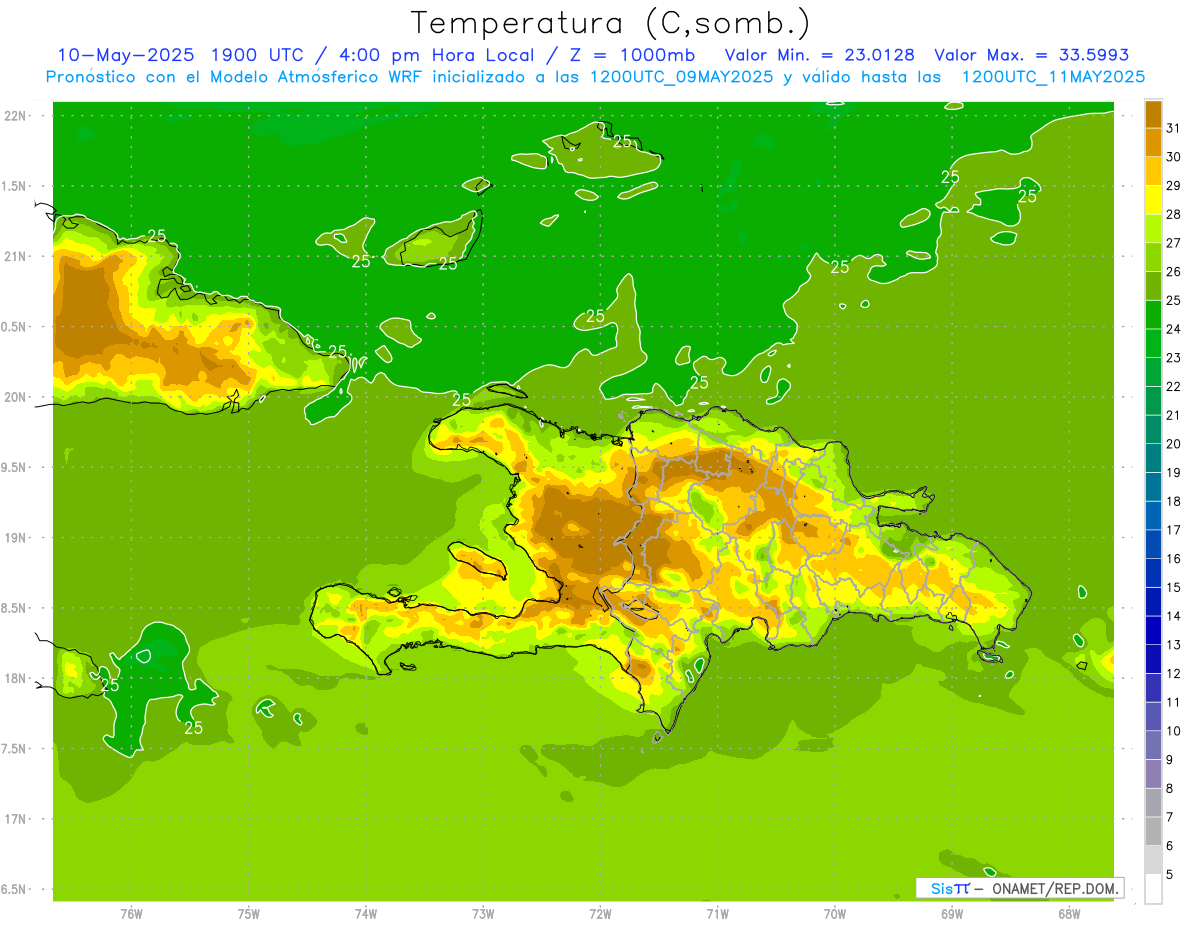Pick the yellow colorbar segment between 28 and 29

(1153, 201)
